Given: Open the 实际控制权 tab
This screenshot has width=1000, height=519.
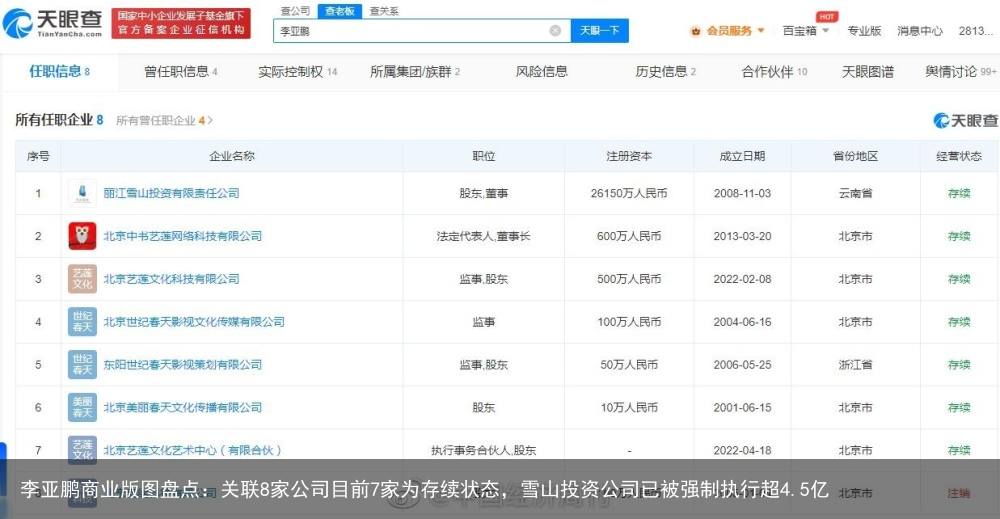Looking at the screenshot, I should pos(297,71).
